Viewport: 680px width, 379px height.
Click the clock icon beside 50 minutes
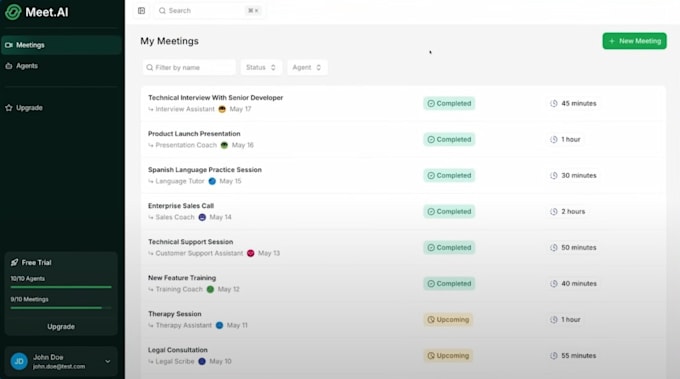tap(554, 248)
